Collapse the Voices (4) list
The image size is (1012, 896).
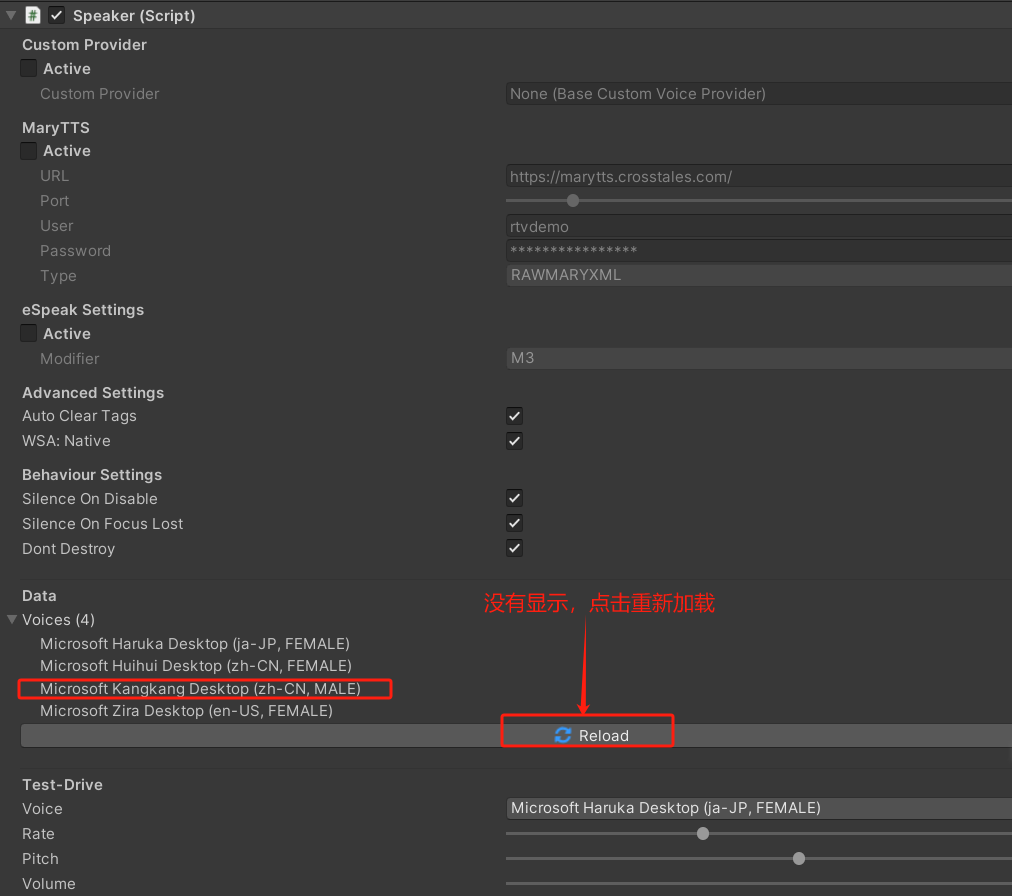[12, 620]
